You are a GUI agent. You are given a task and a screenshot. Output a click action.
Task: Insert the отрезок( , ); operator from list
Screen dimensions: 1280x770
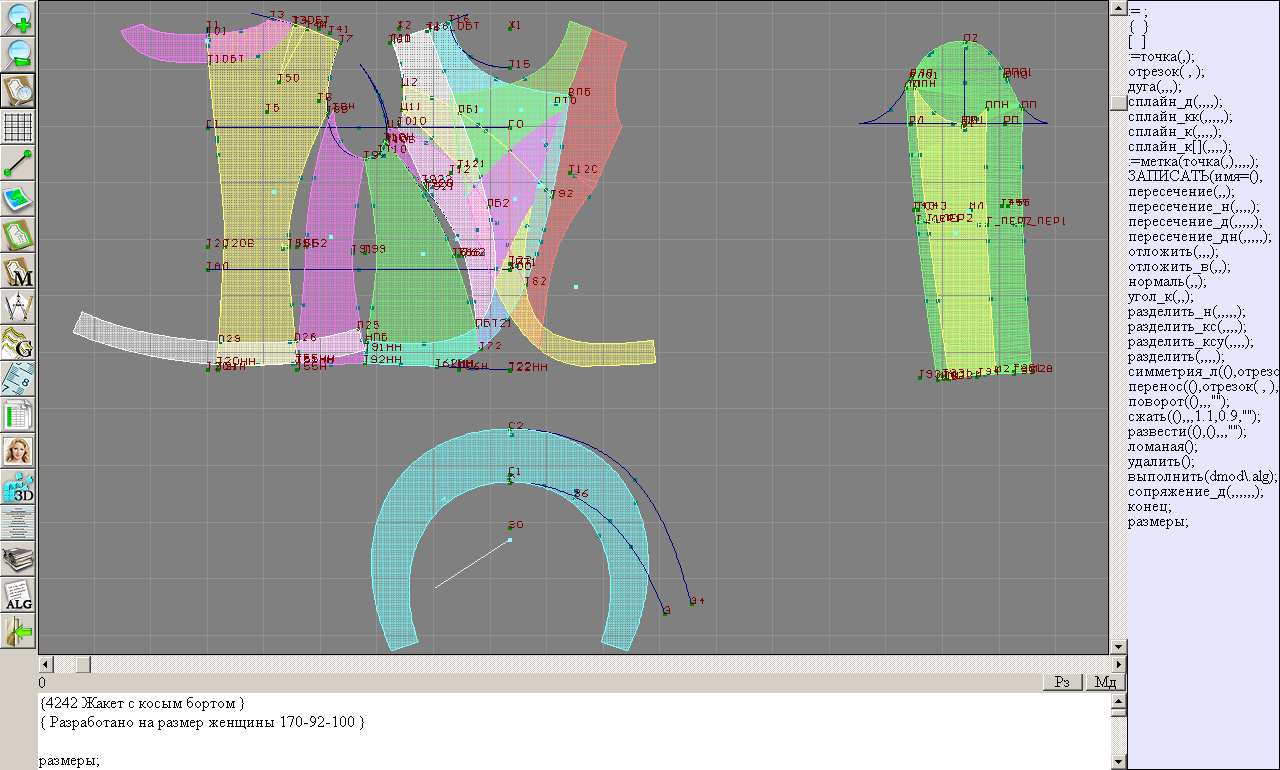[x=1166, y=72]
